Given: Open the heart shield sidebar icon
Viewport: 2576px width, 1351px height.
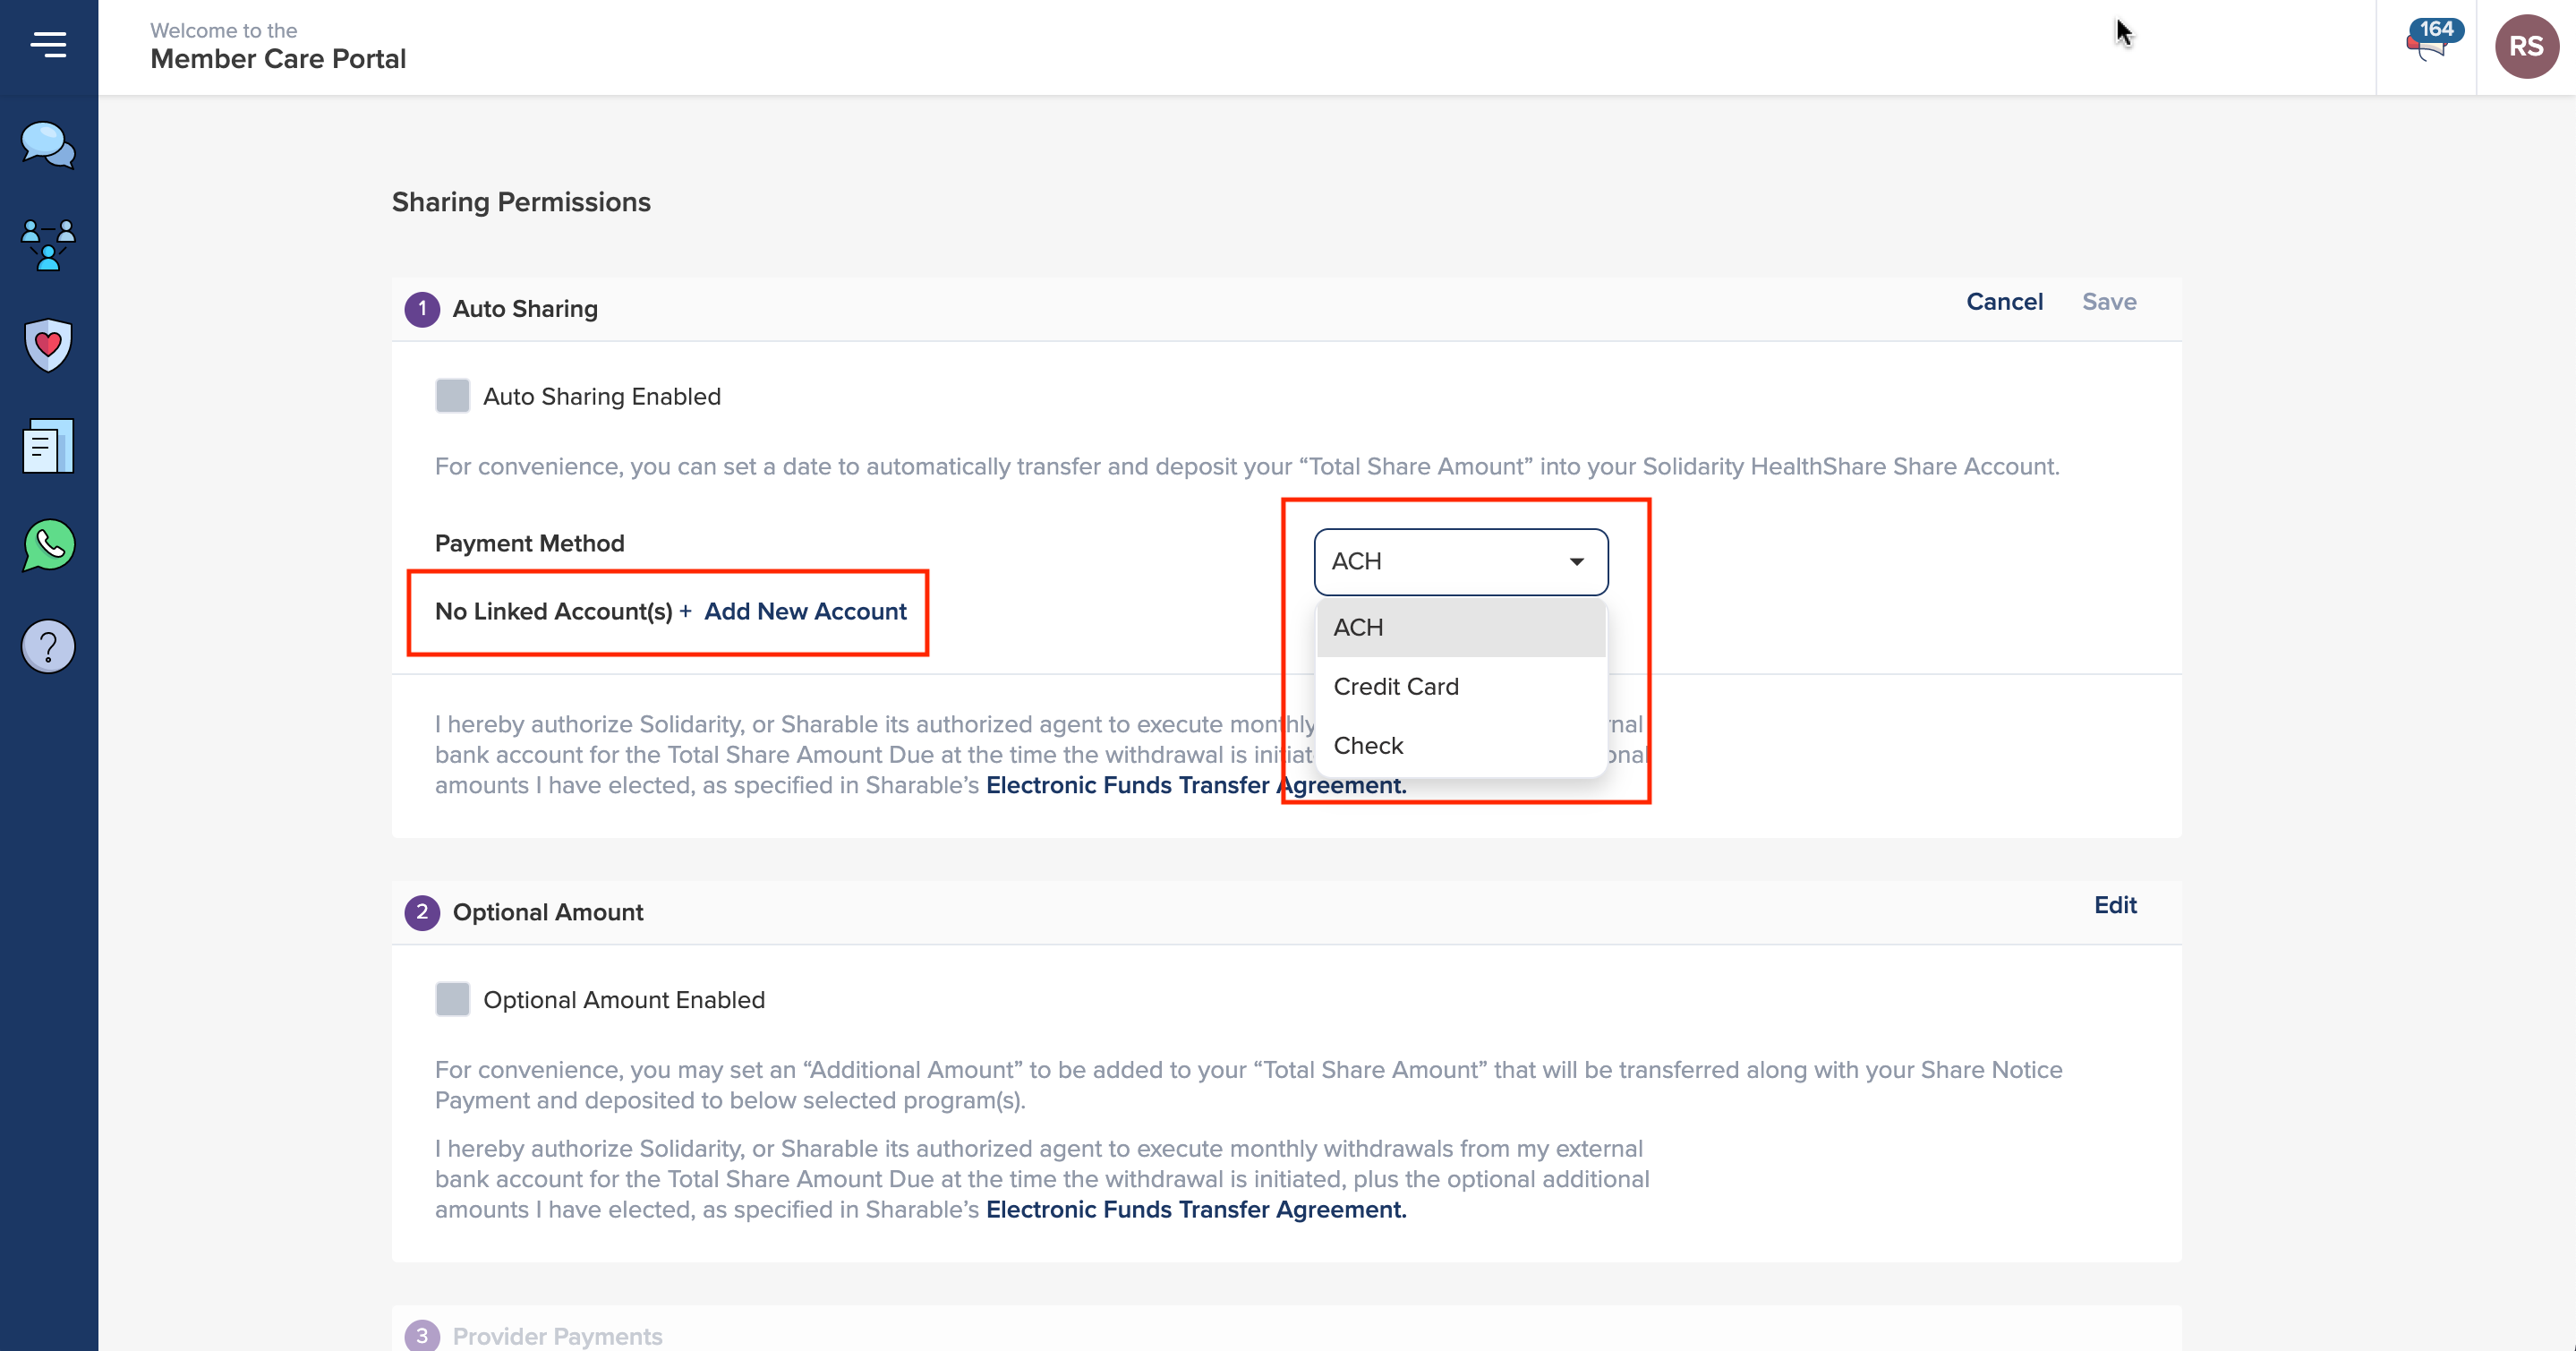Looking at the screenshot, I should pos(48,345).
